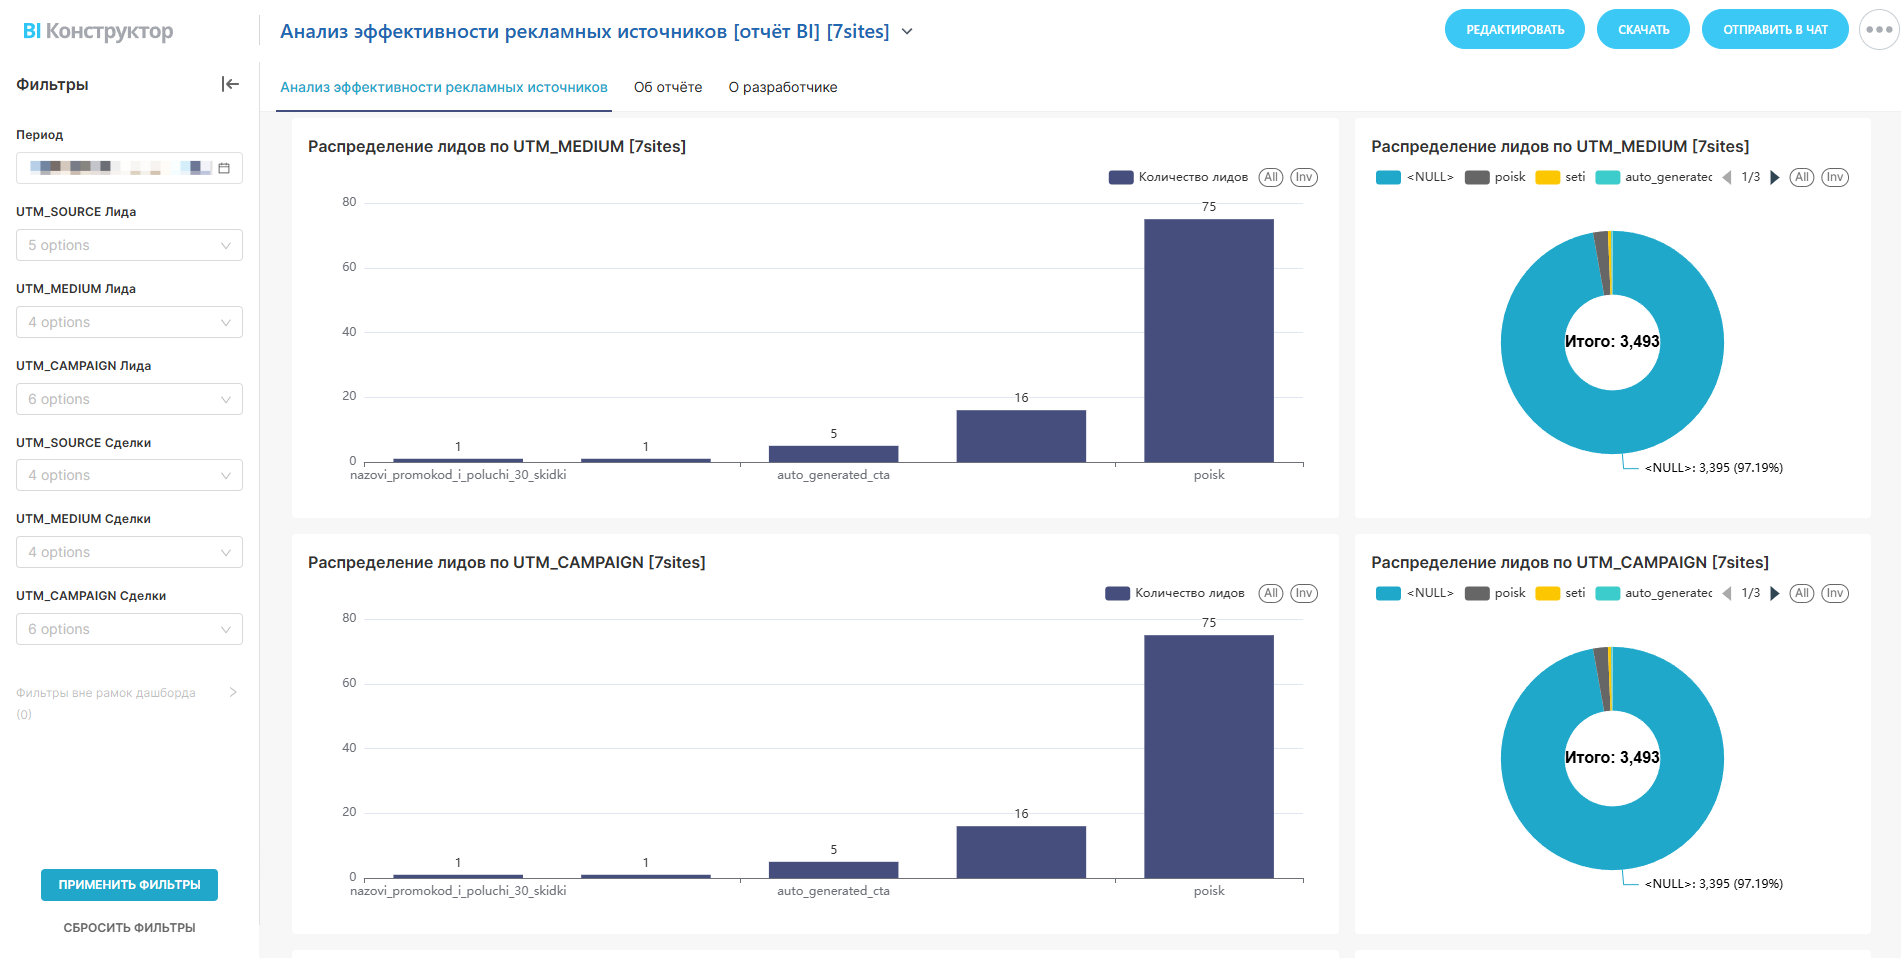Collapse the Фильтры sidebar panel
The image size is (1901, 958).
pos(230,84)
